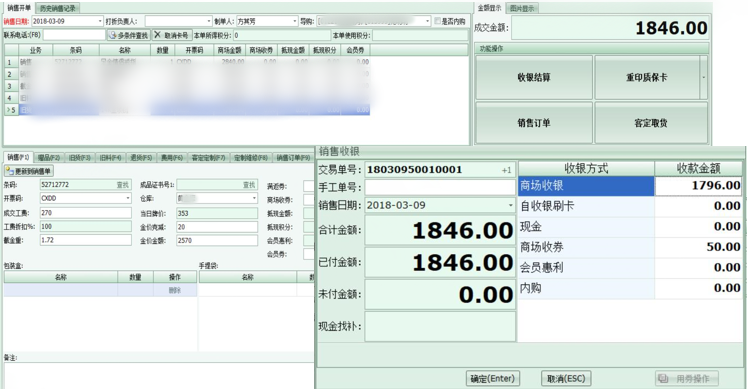The width and height of the screenshot is (748, 389).
Task: Toggle the 是否内购 checkbox
Action: coord(437,21)
